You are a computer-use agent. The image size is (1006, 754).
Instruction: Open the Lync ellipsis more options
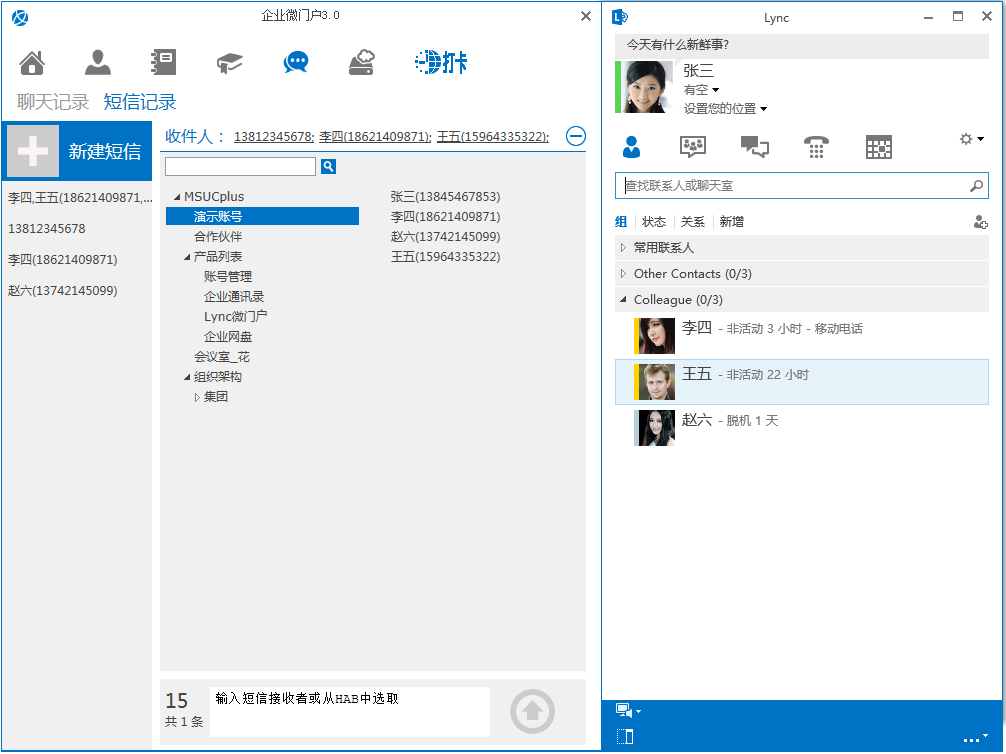(975, 737)
